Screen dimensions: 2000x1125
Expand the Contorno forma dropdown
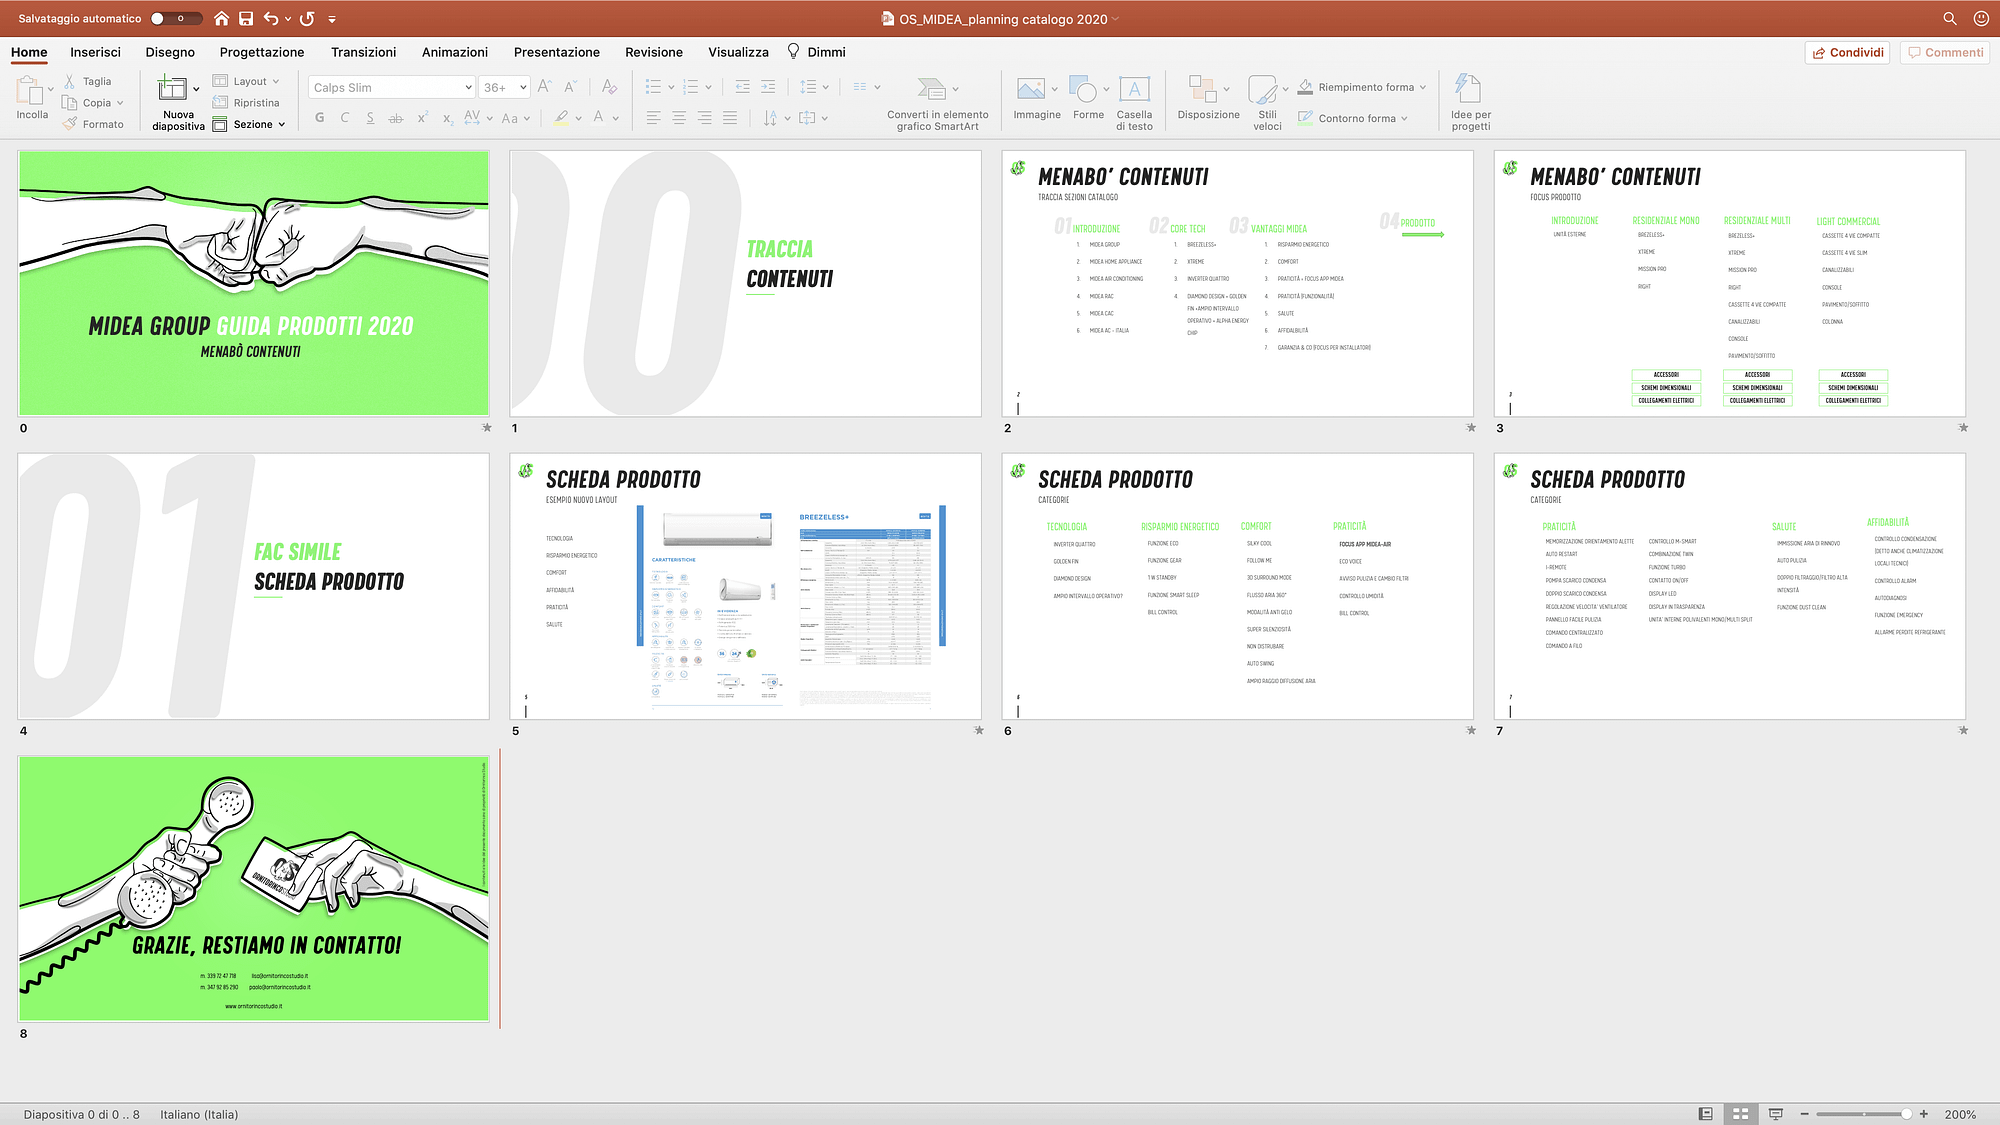point(1404,118)
